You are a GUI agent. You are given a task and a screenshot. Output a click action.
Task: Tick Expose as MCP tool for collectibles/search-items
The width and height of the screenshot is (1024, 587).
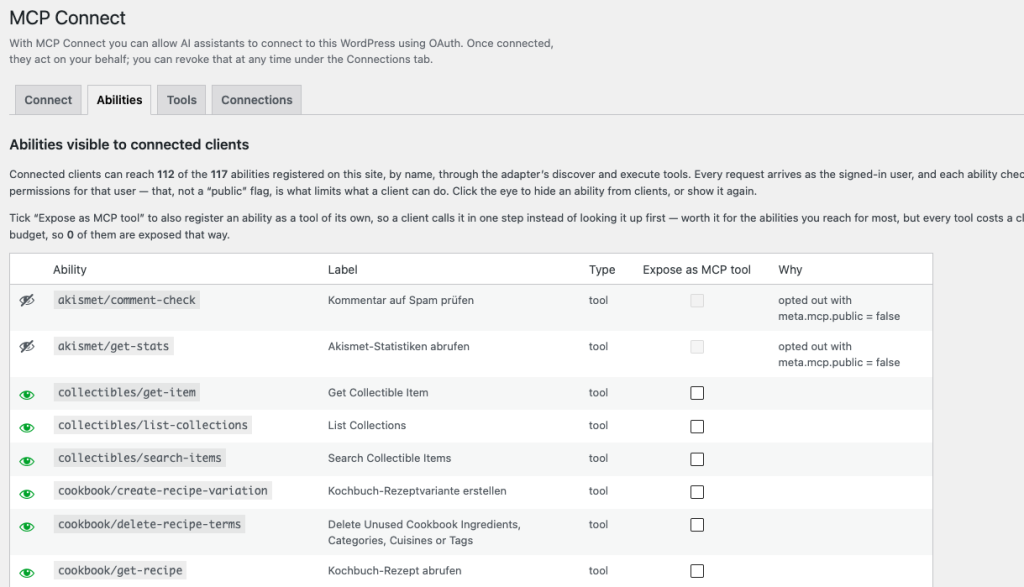697,459
